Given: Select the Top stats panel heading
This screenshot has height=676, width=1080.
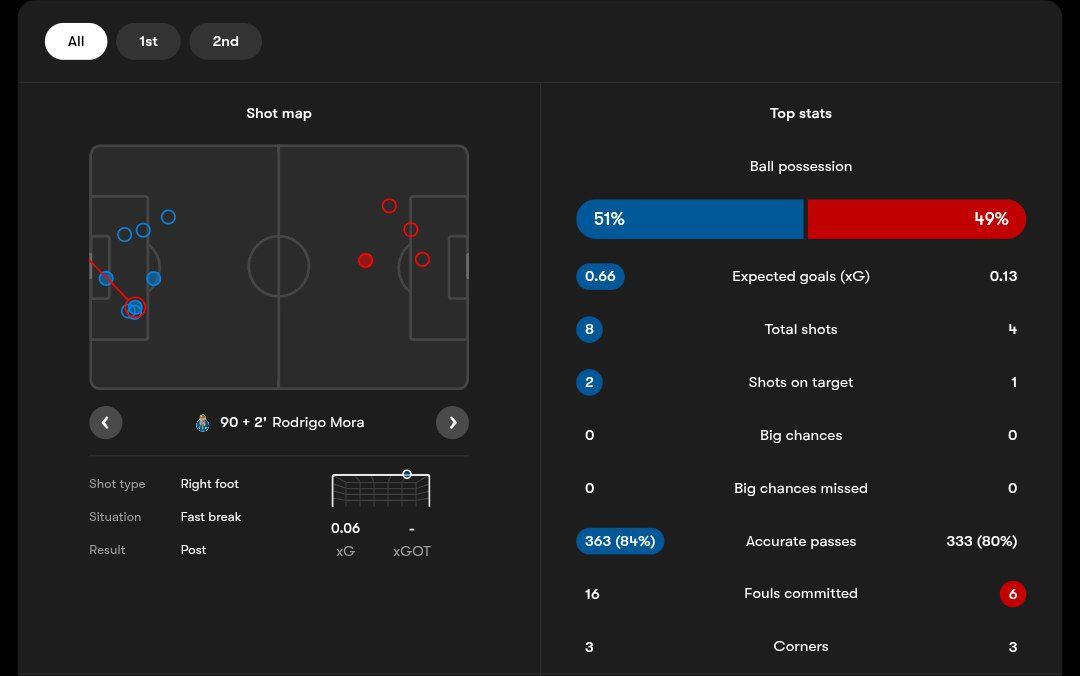Looking at the screenshot, I should (801, 113).
